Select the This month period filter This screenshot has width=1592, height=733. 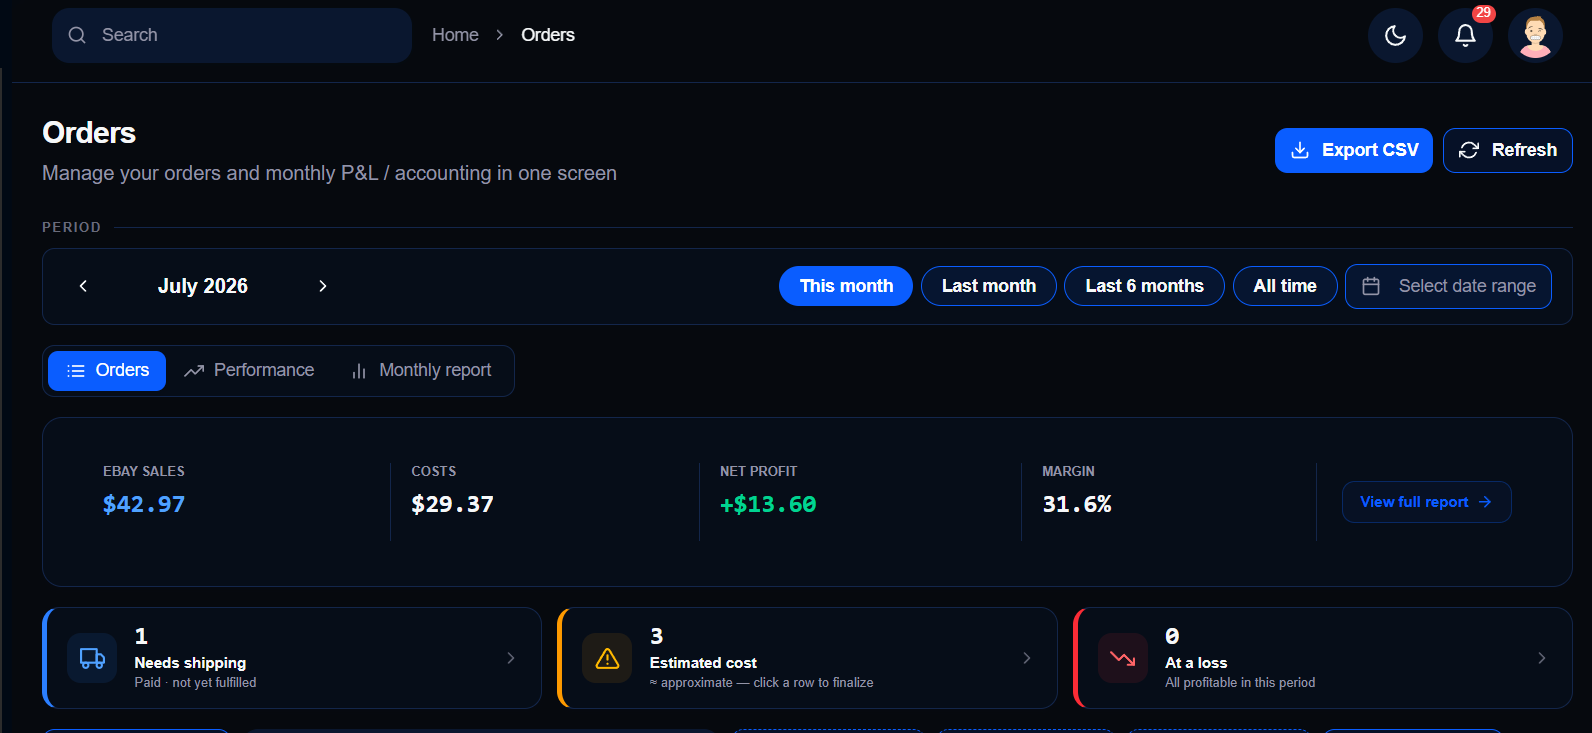pos(846,286)
